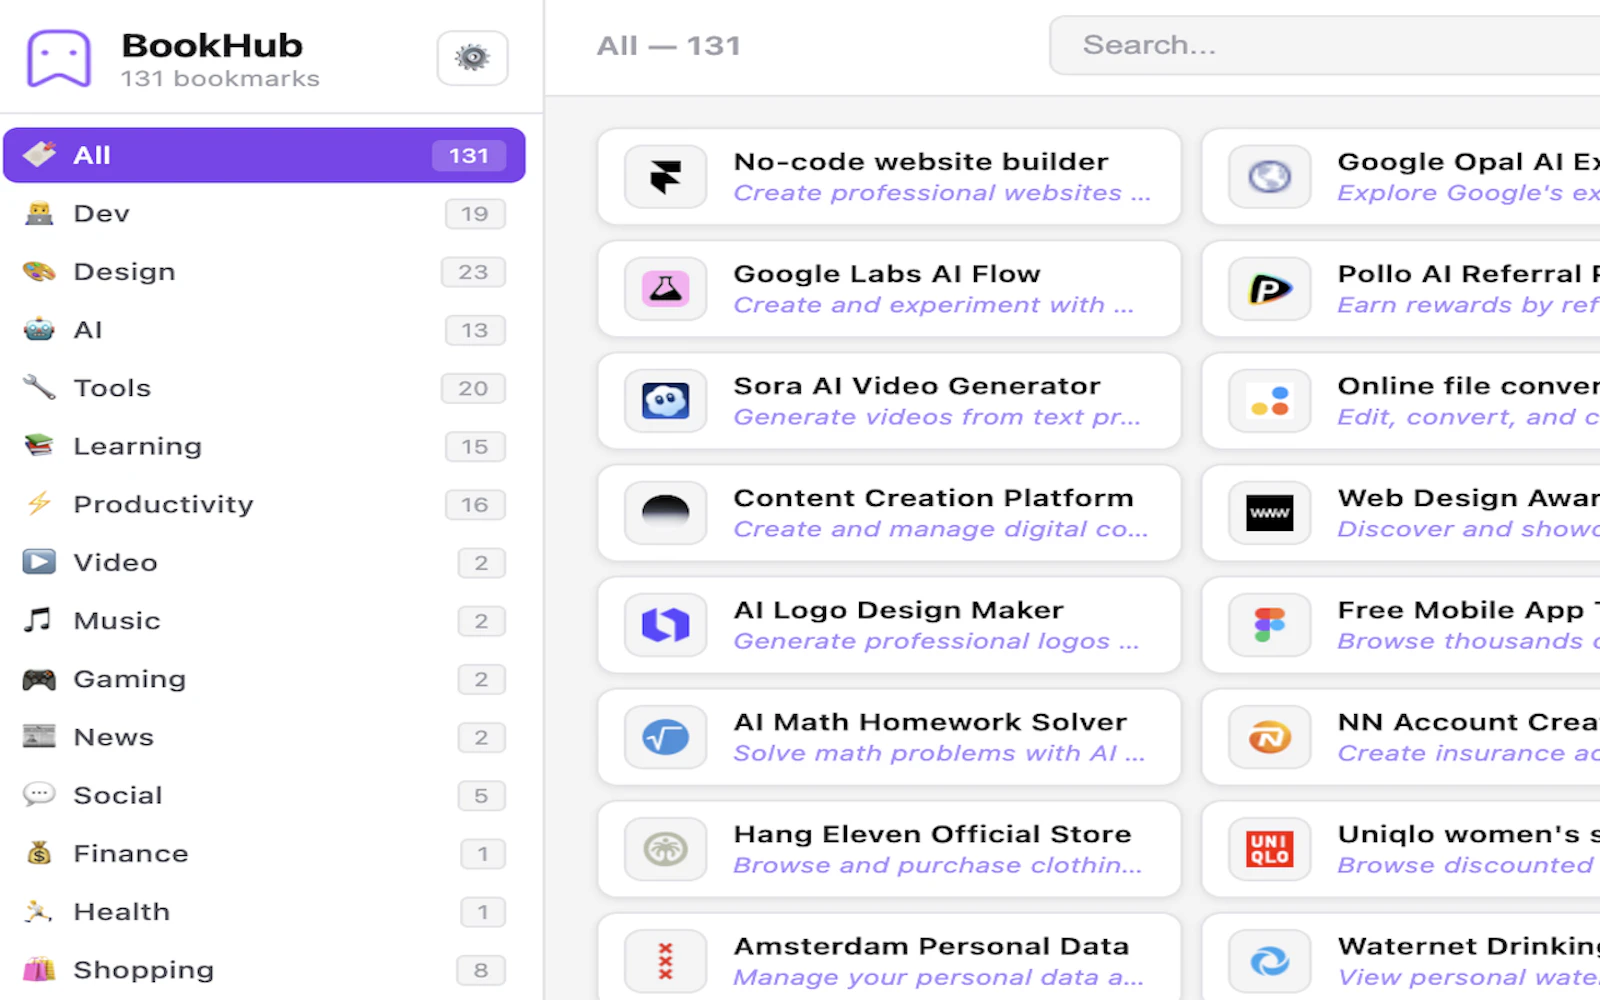Screen dimensions: 1600x1000
Task: Click 'Solve math problems with AI' description
Action: pos(939,753)
